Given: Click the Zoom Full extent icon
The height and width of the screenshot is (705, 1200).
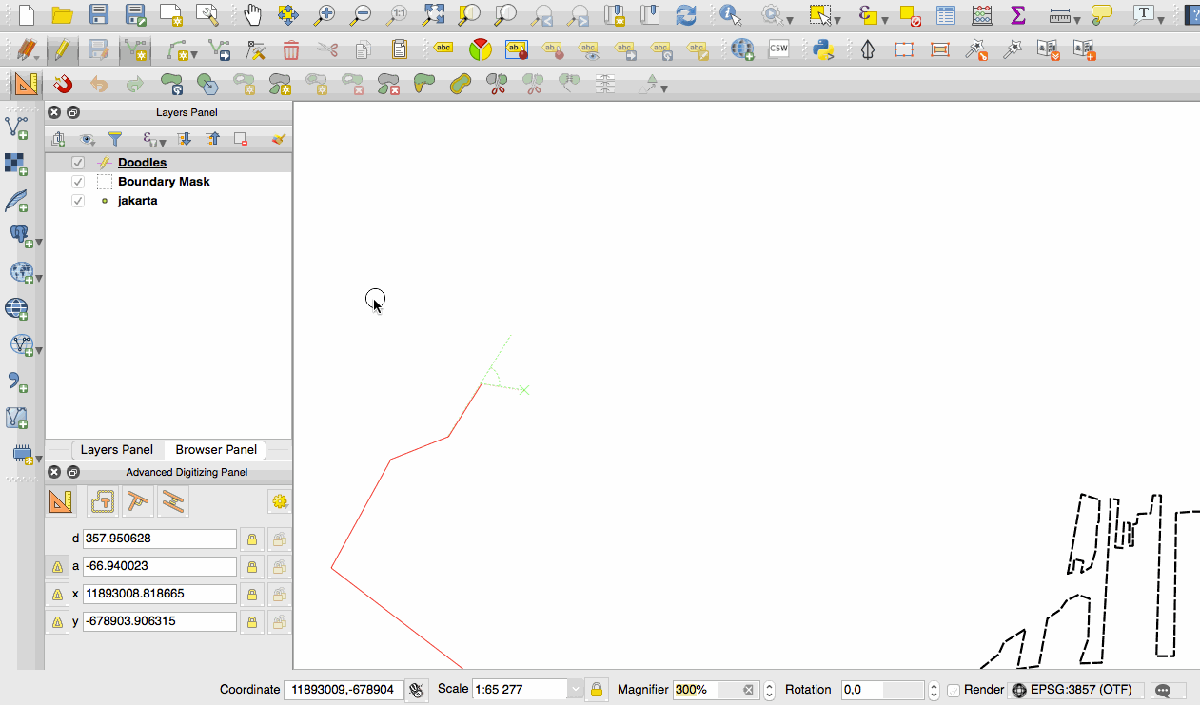Looking at the screenshot, I should pos(433,15).
